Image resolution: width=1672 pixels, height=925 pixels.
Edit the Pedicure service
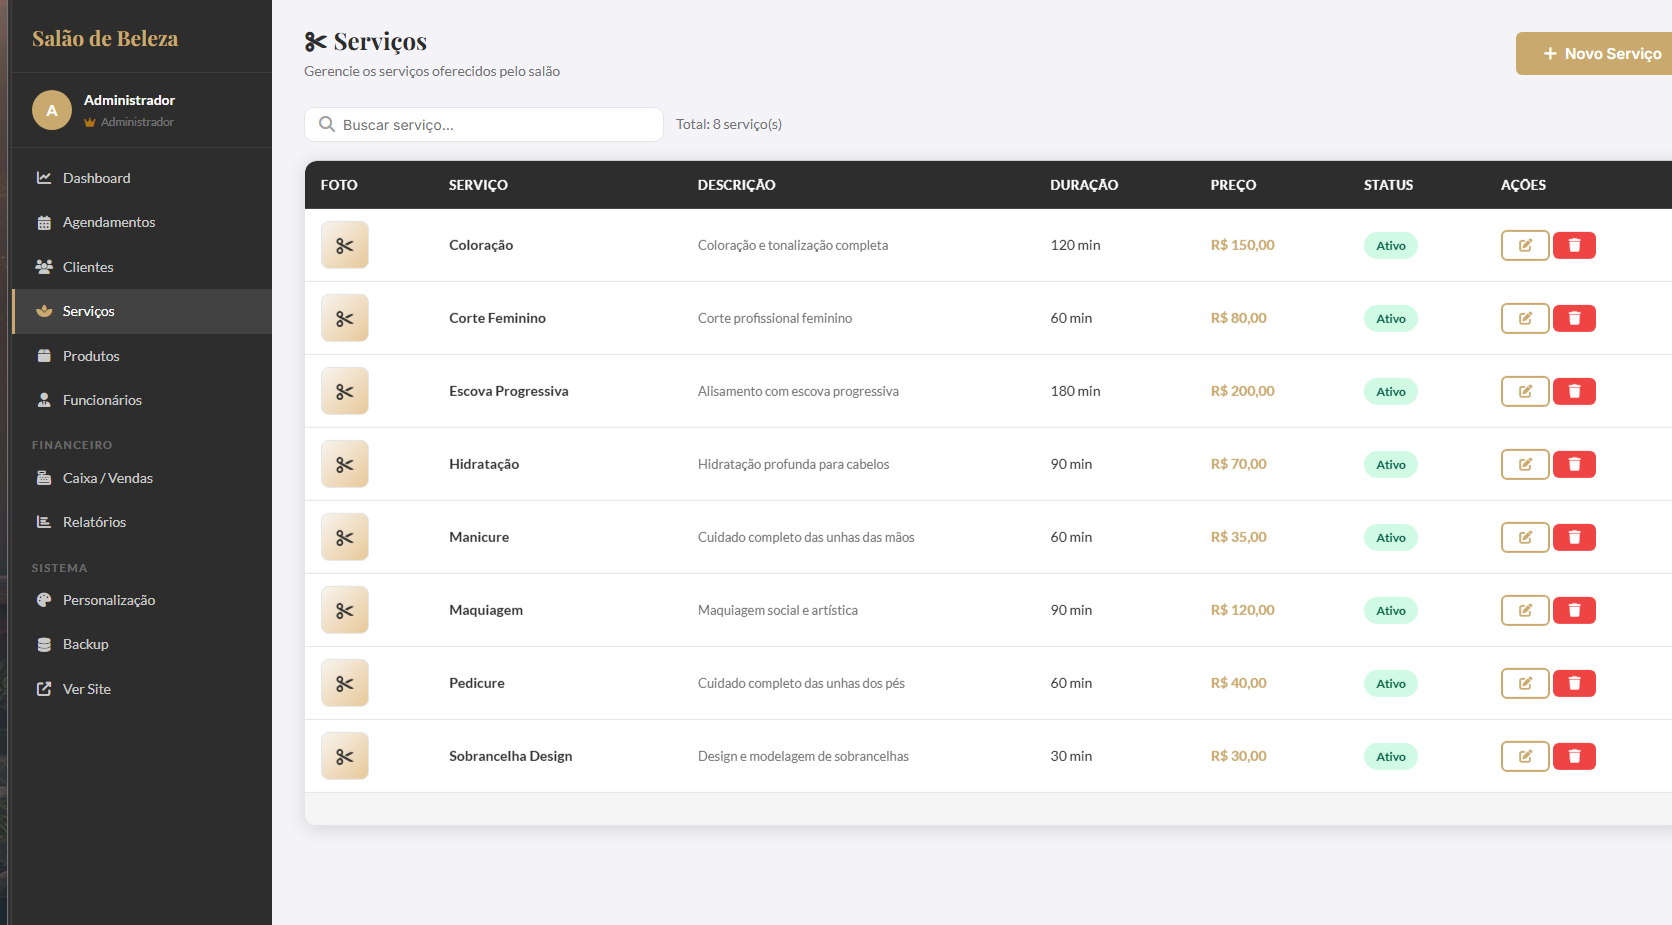coord(1525,683)
